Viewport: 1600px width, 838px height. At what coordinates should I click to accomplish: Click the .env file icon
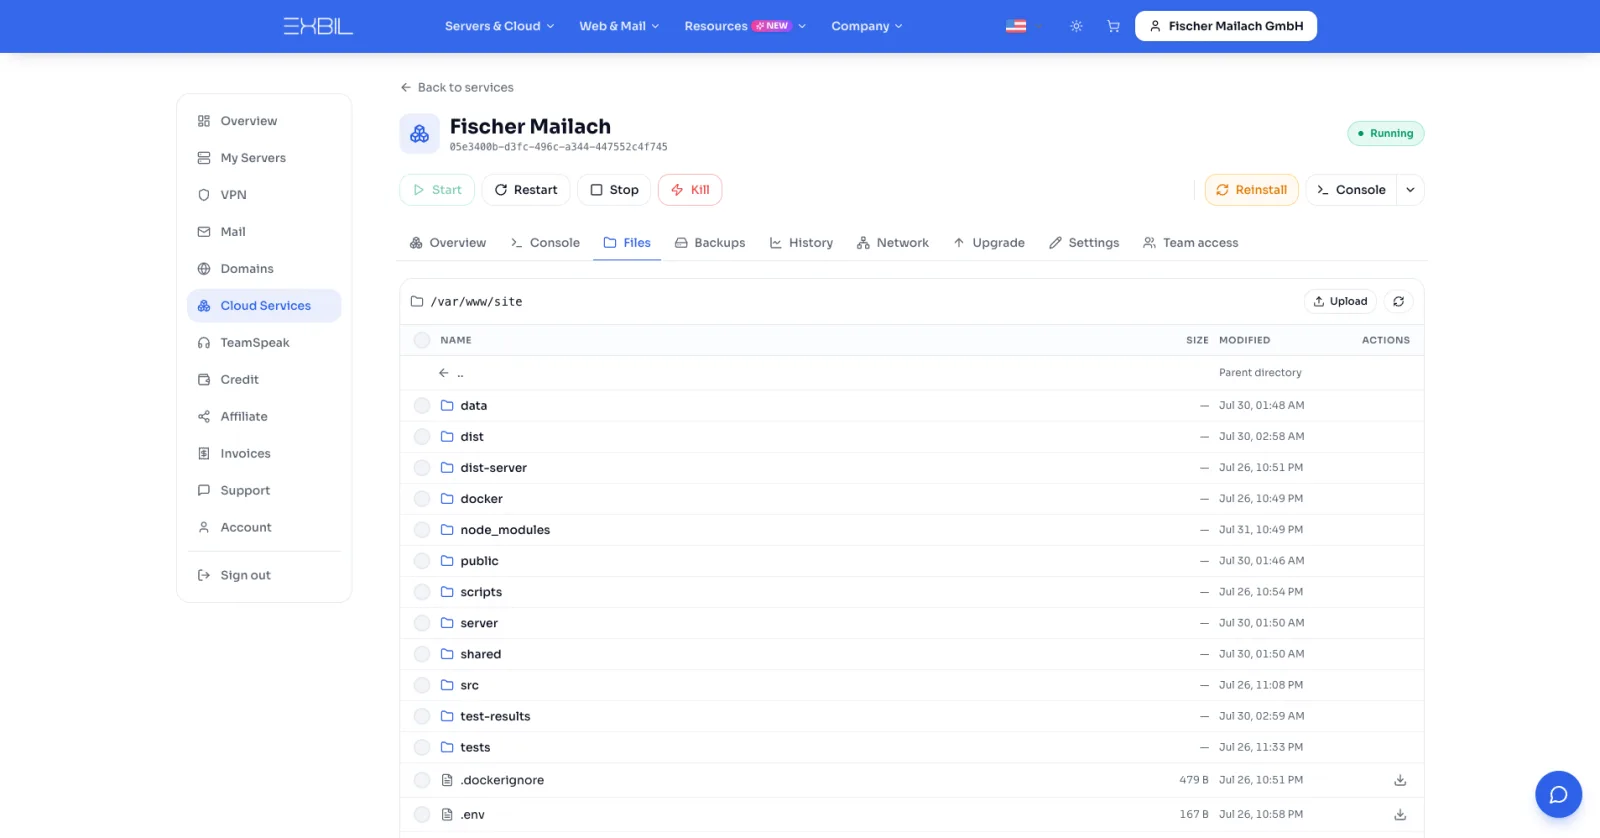pyautogui.click(x=447, y=814)
